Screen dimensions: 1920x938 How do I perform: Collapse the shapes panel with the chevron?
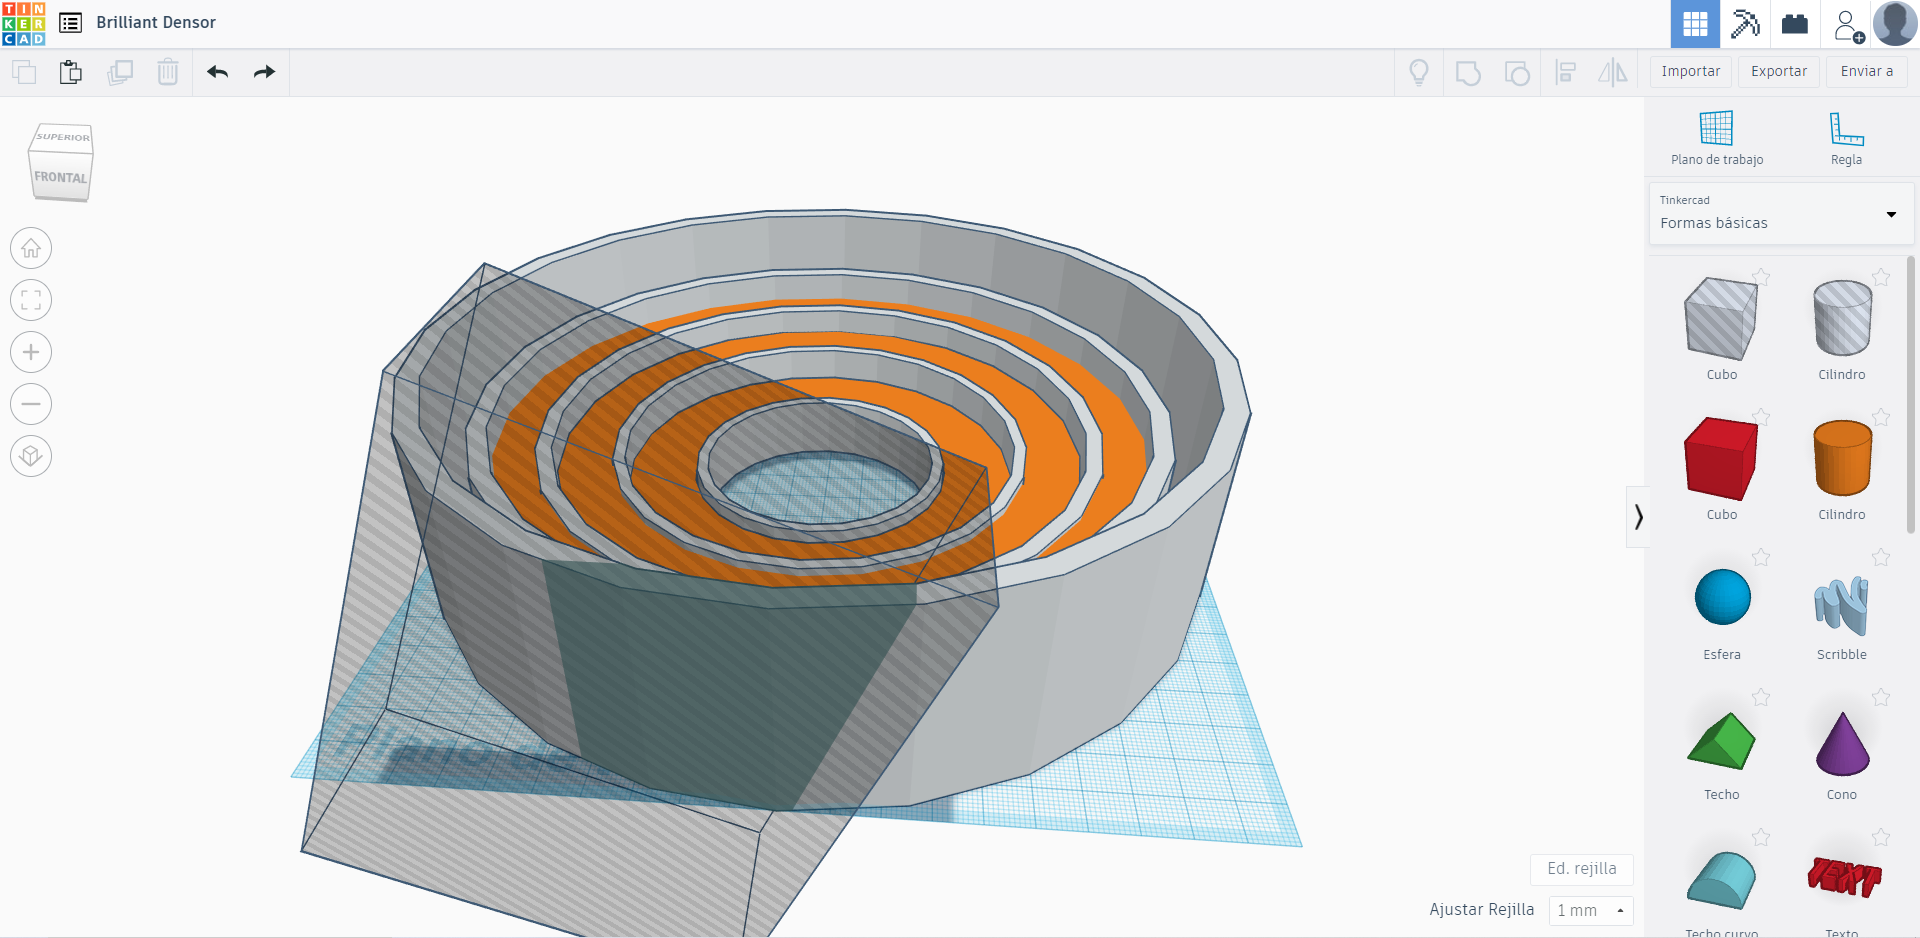pos(1638,517)
